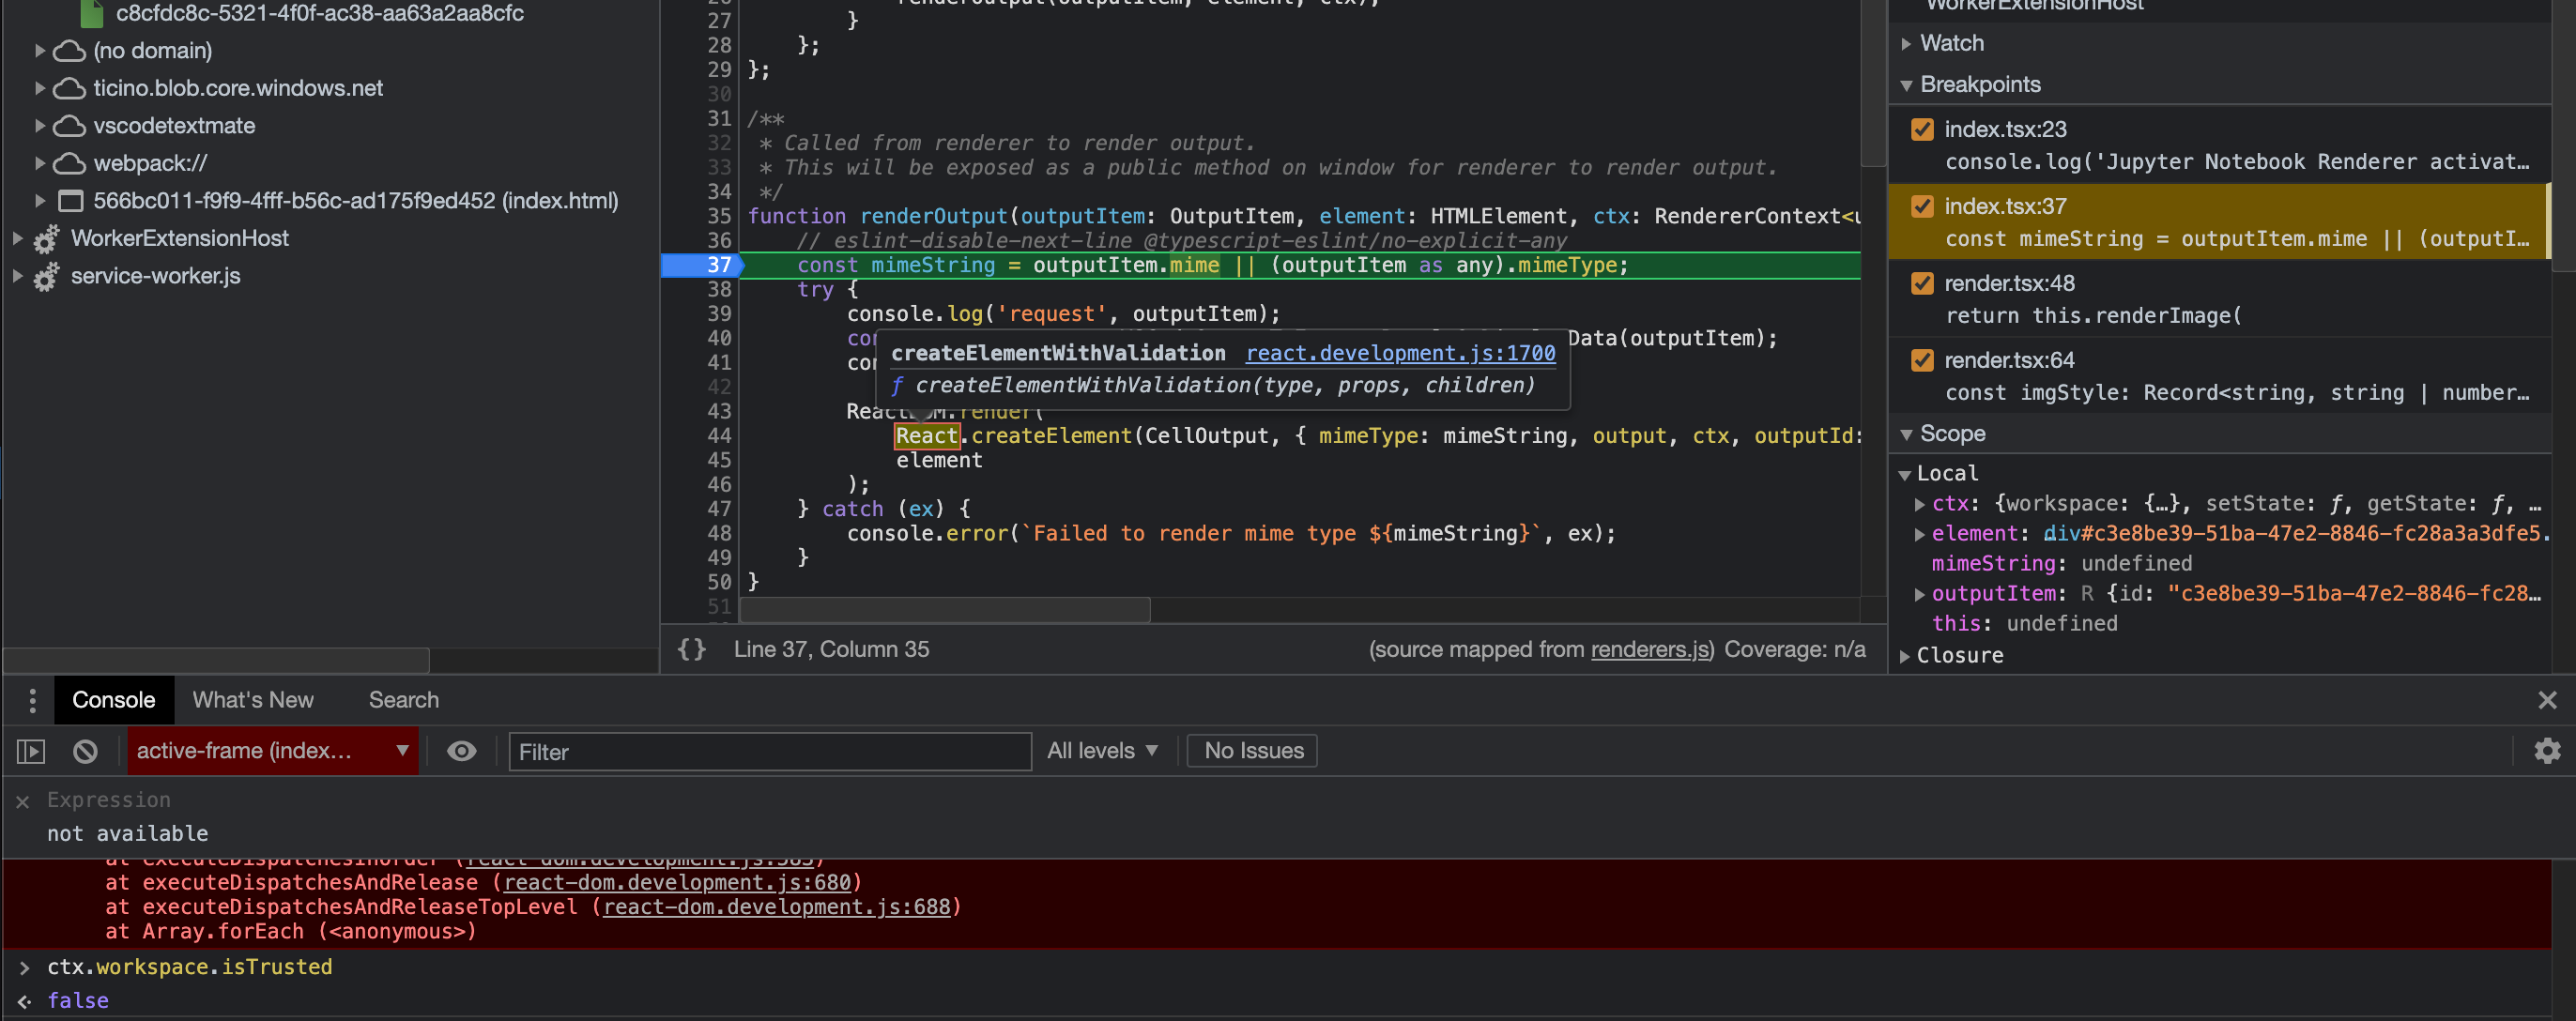Image resolution: width=2576 pixels, height=1021 pixels.
Task: Uncheck the render.tsx:48 breakpoint
Action: (1922, 283)
